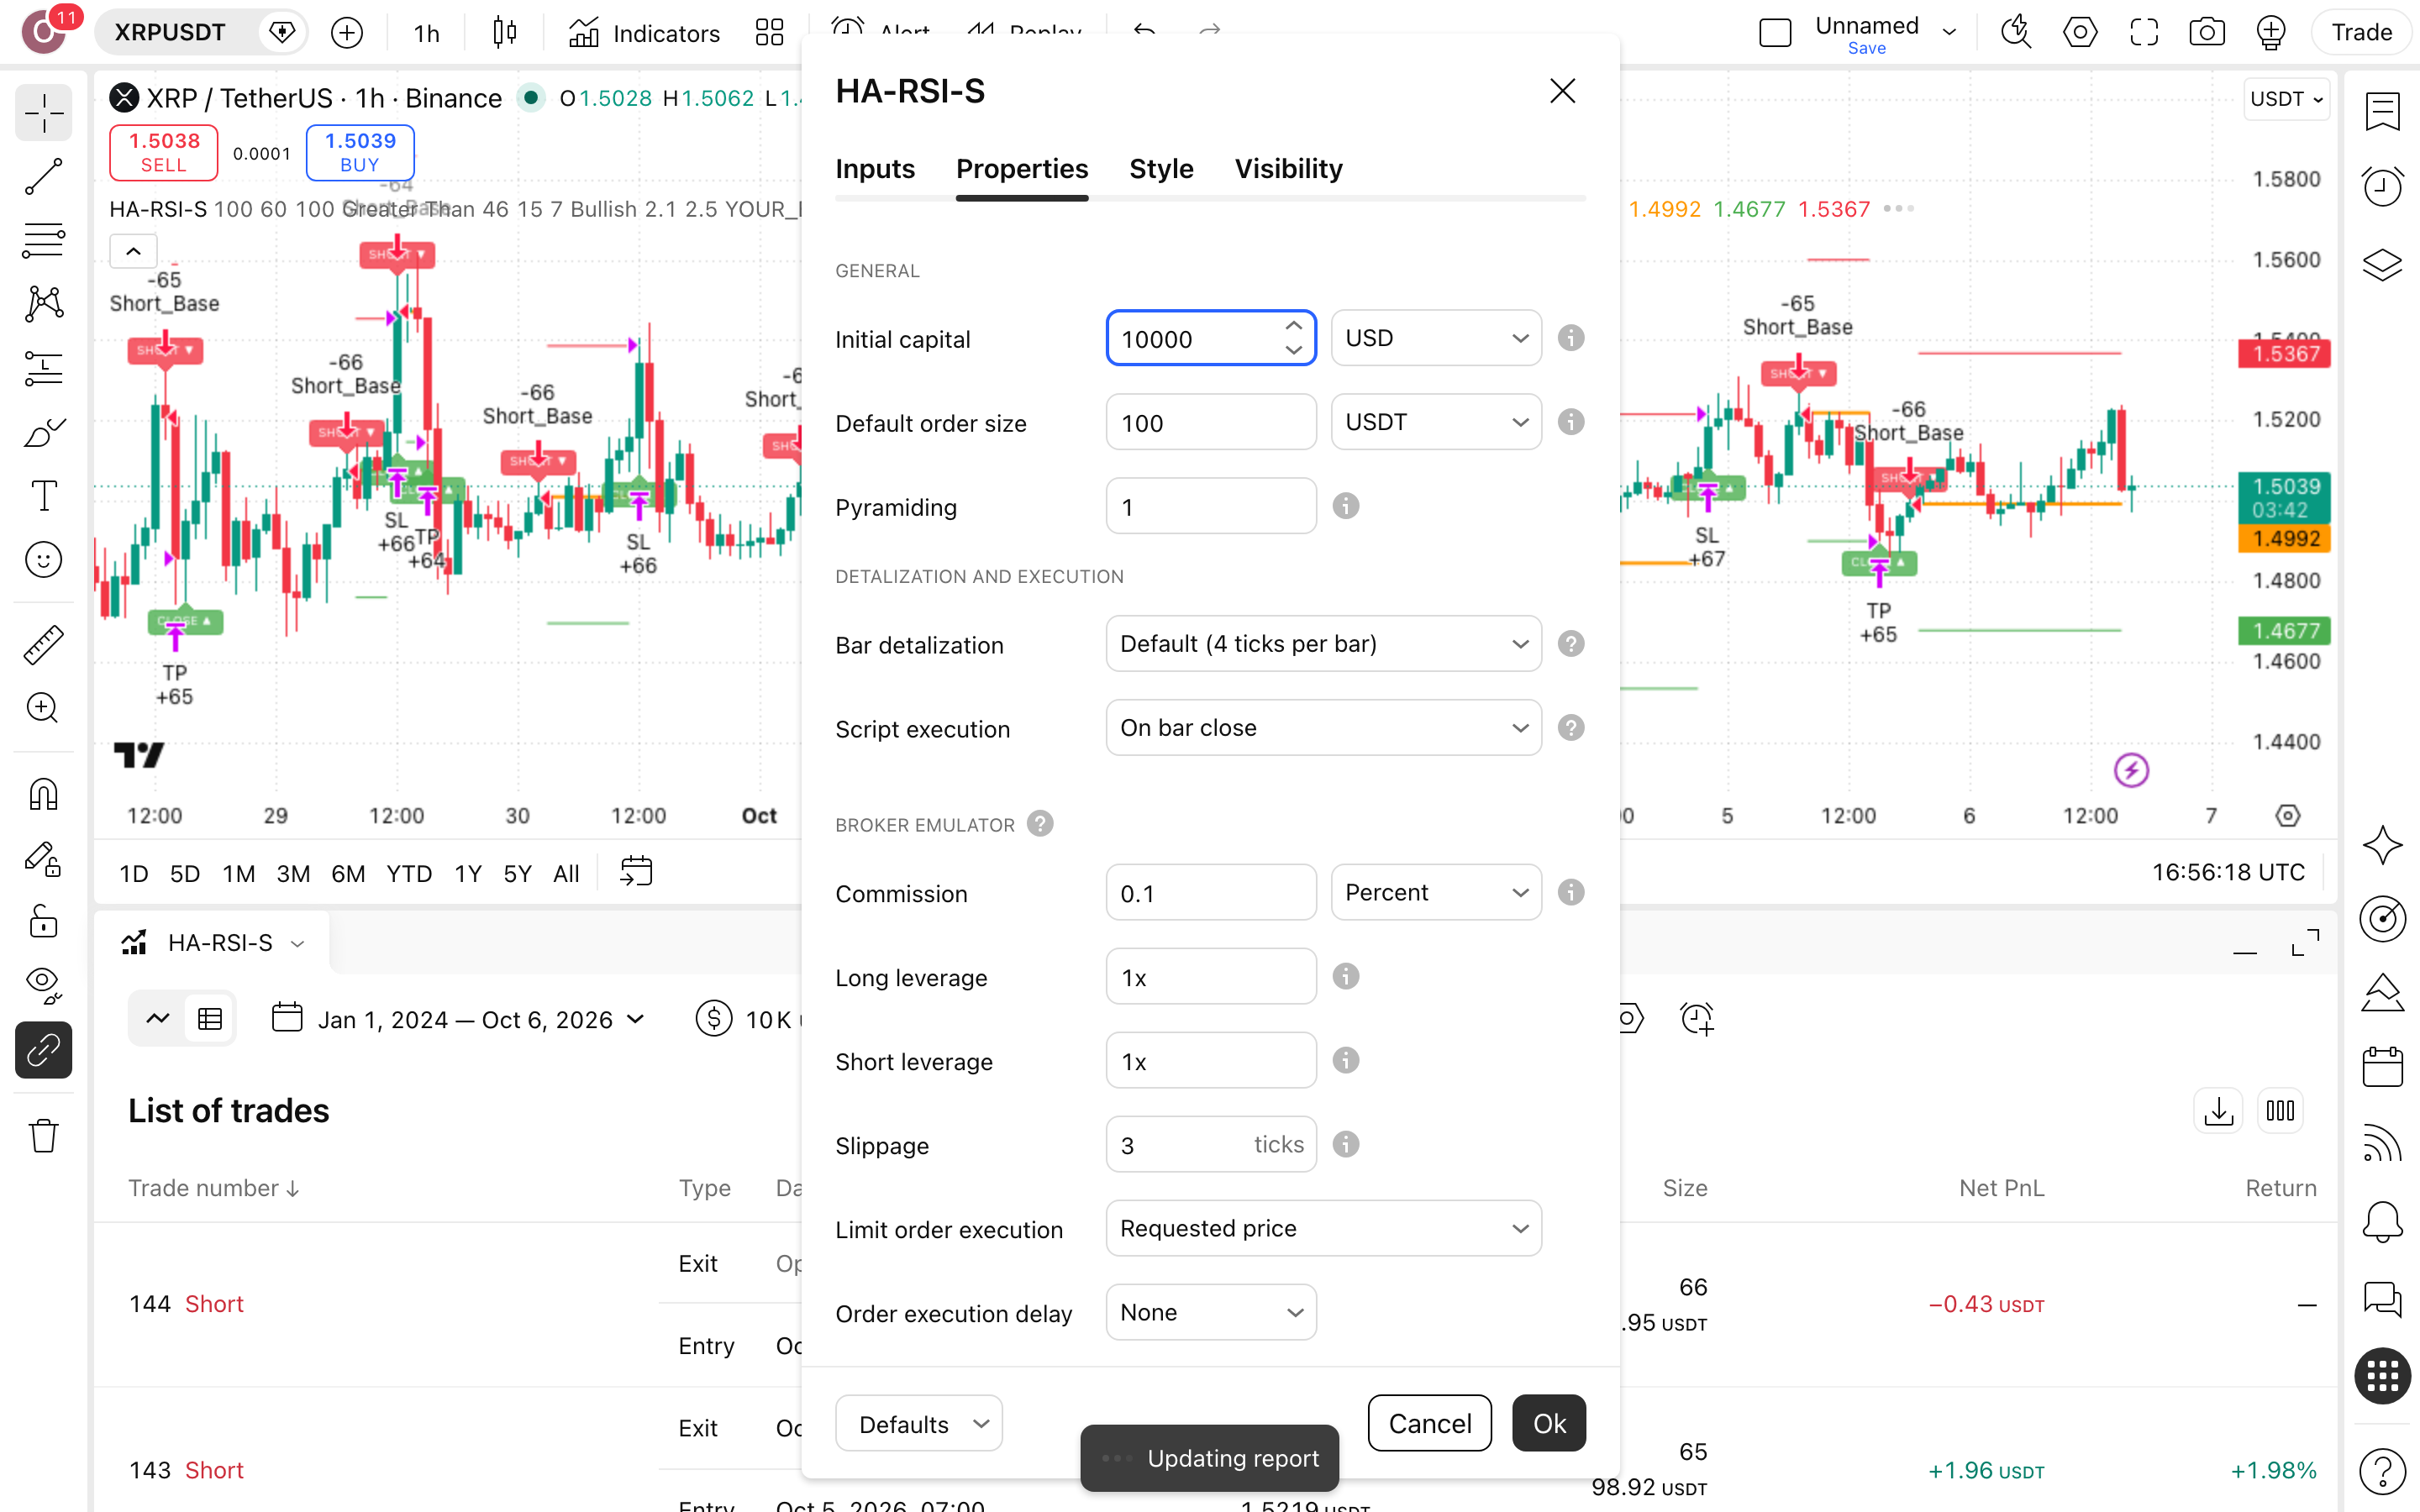Select the 1Y time range
Viewport: 2420px width, 1512px height.
pos(467,873)
